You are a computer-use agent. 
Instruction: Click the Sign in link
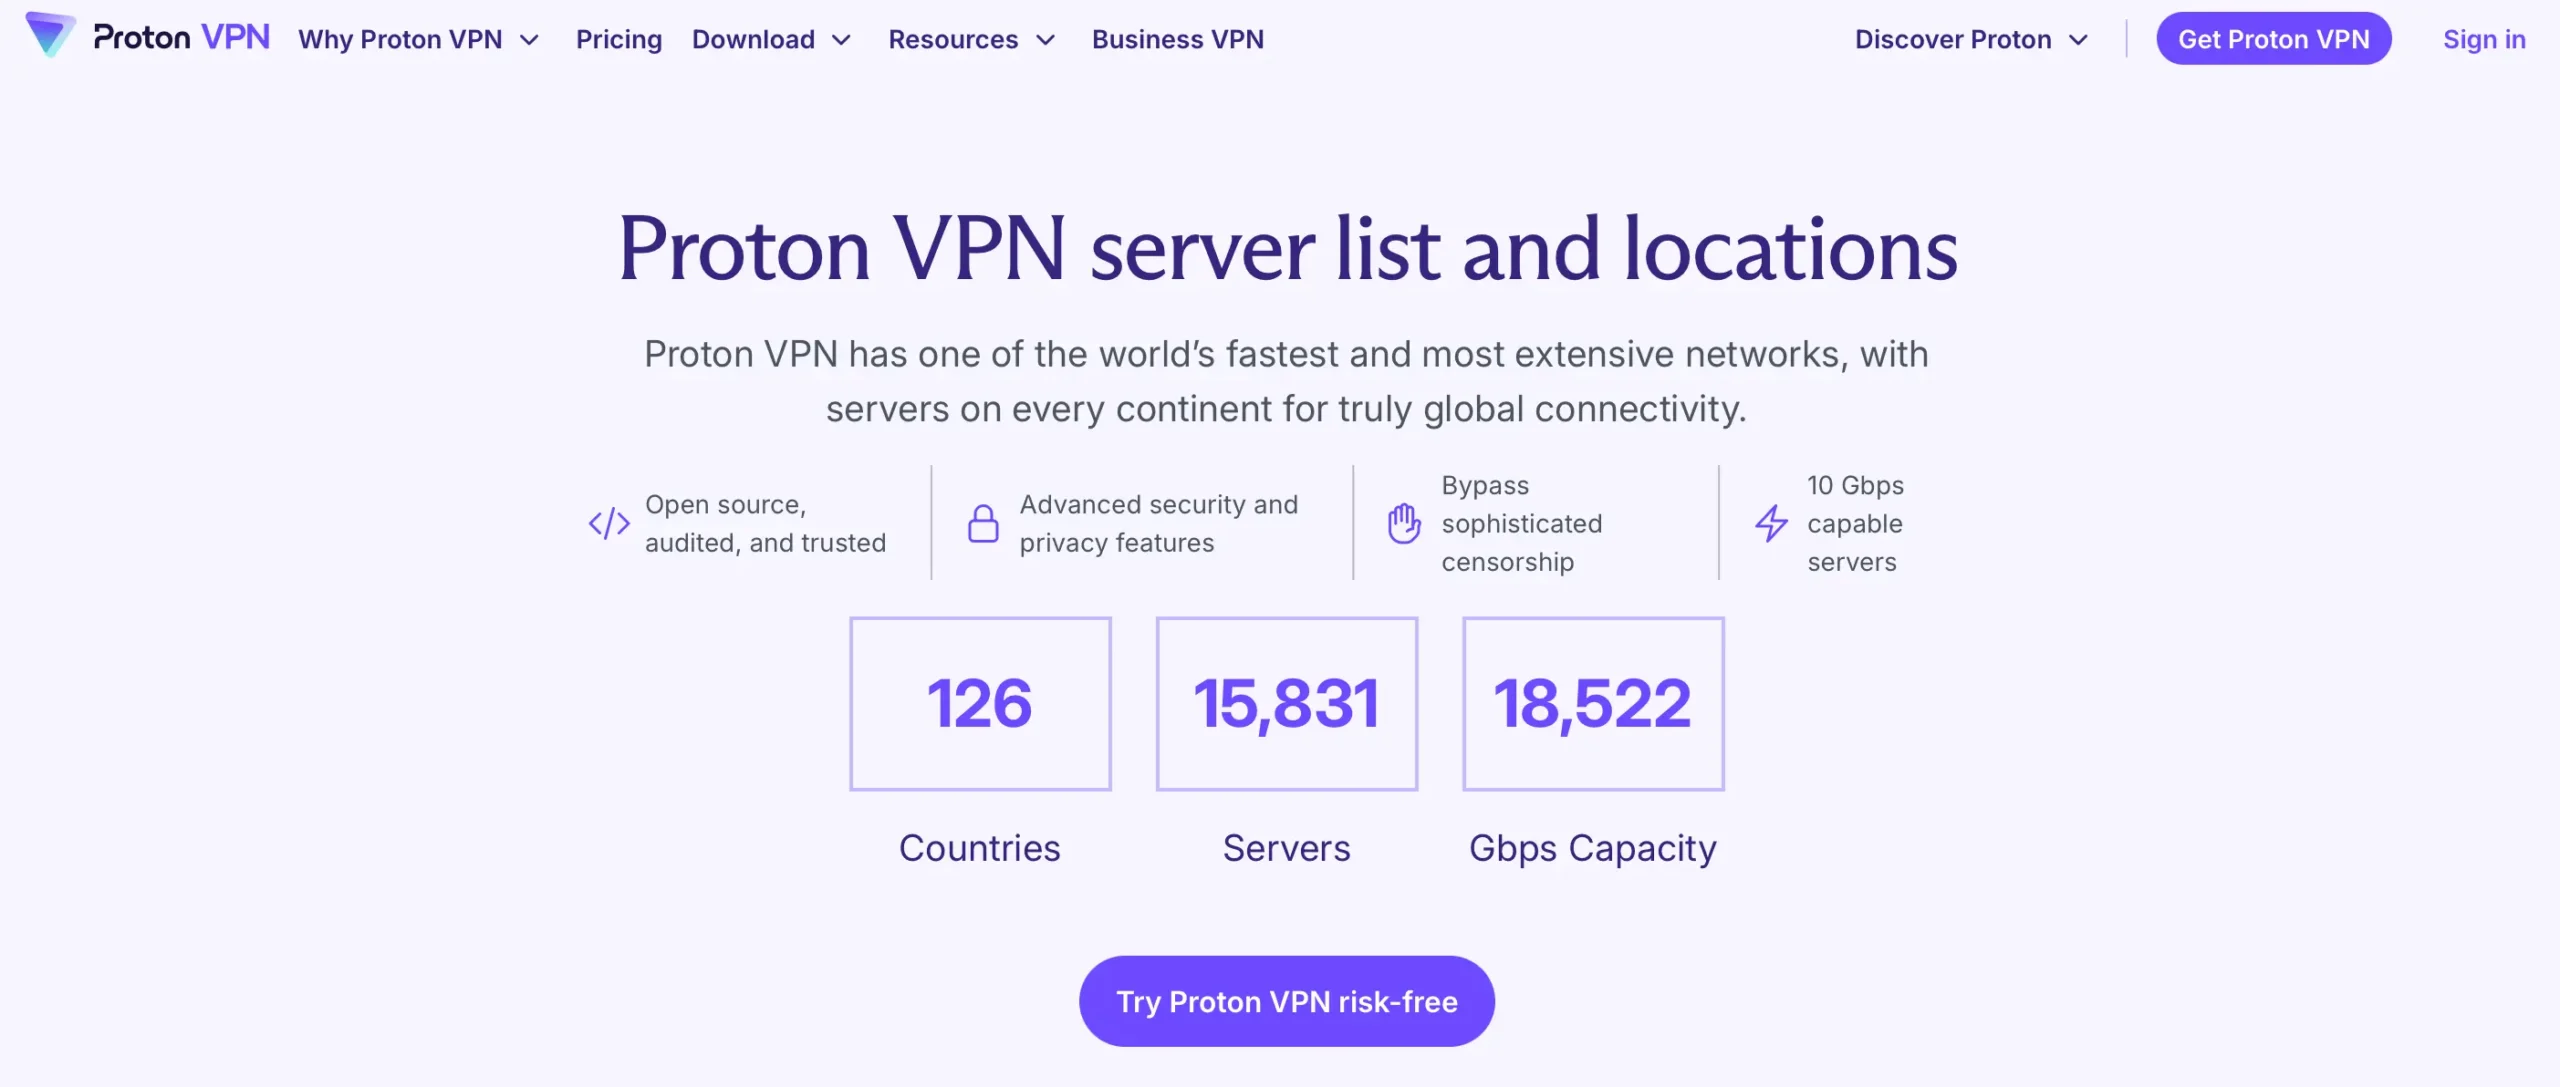tap(2484, 39)
